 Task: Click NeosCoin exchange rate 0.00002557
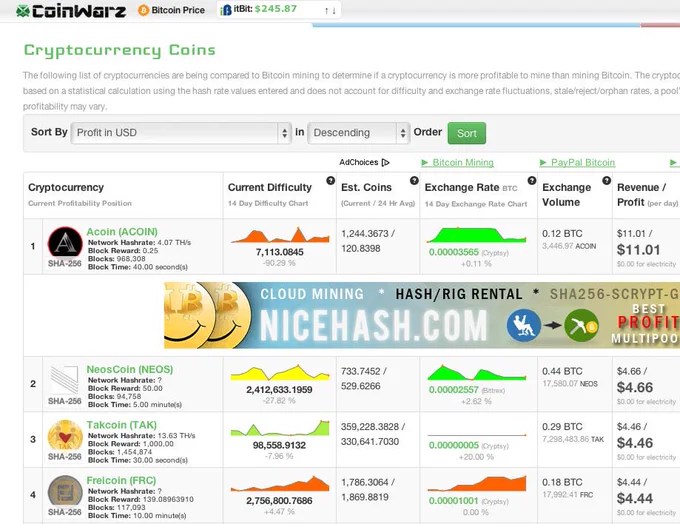click(x=454, y=390)
